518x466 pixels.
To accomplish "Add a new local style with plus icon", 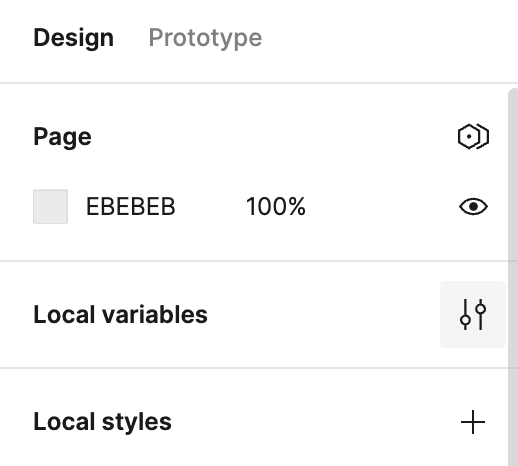I will [473, 422].
